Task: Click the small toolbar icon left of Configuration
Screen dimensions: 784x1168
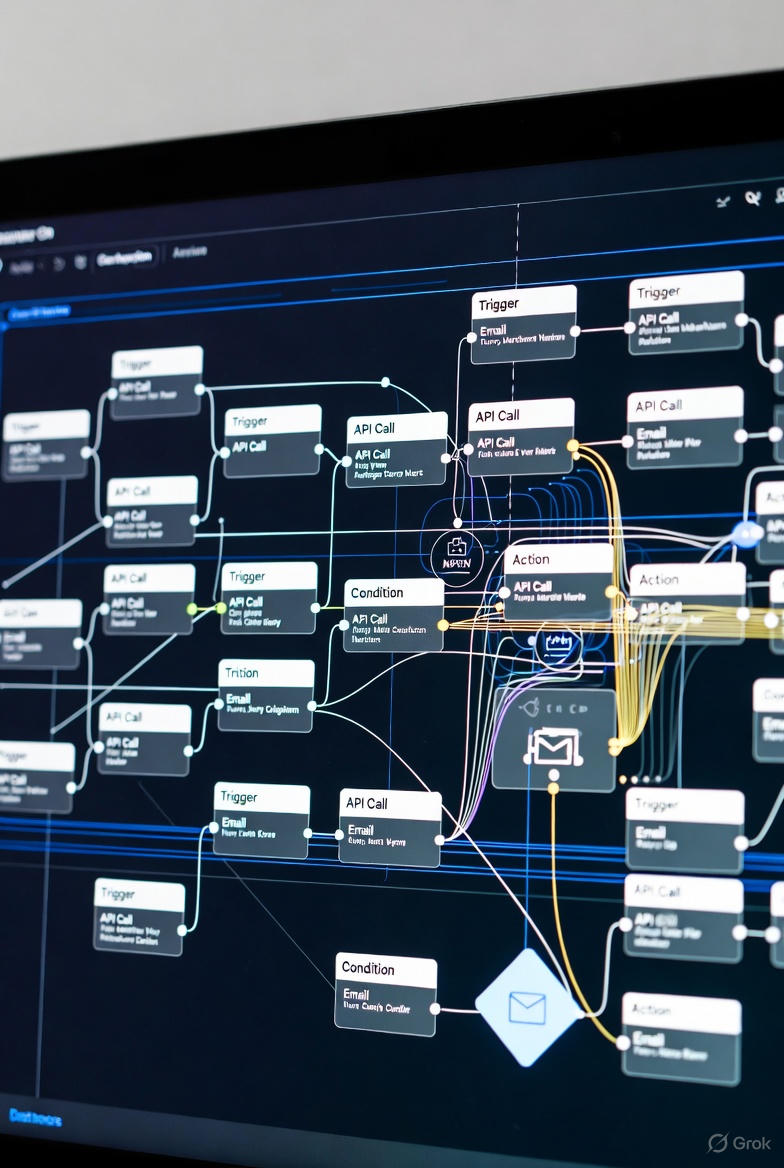Action: tap(80, 262)
